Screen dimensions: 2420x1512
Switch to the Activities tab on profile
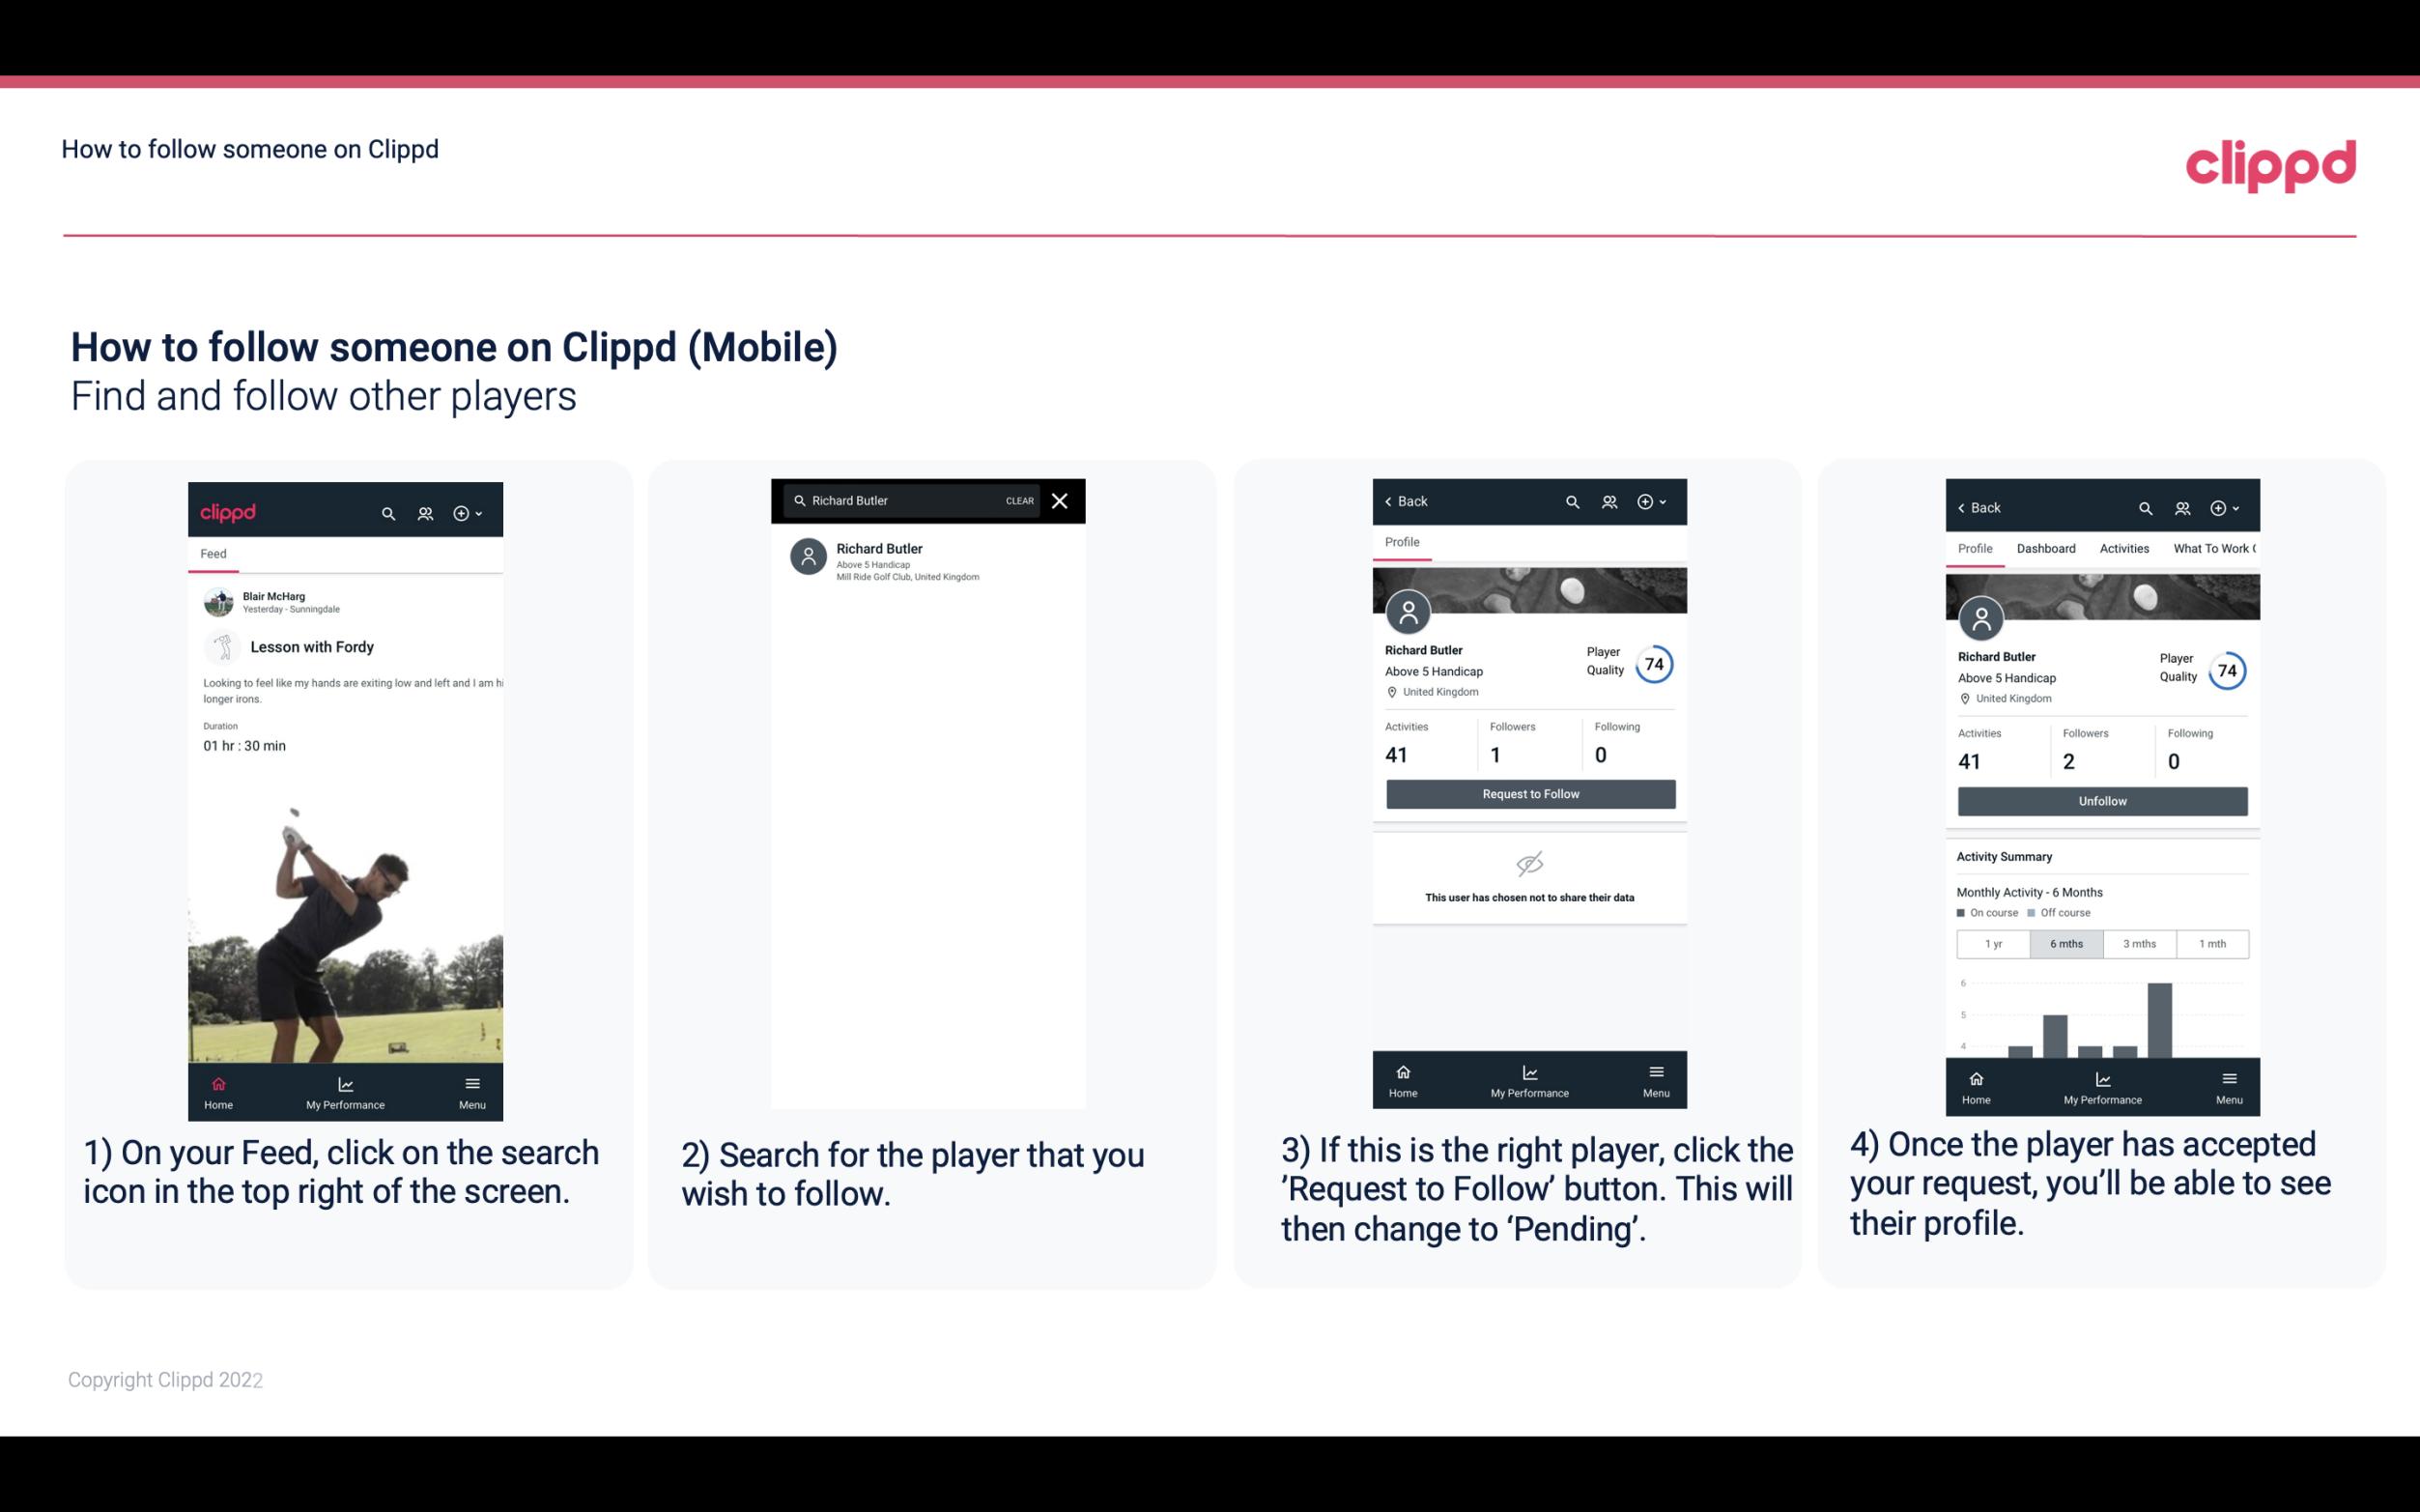(x=2121, y=549)
